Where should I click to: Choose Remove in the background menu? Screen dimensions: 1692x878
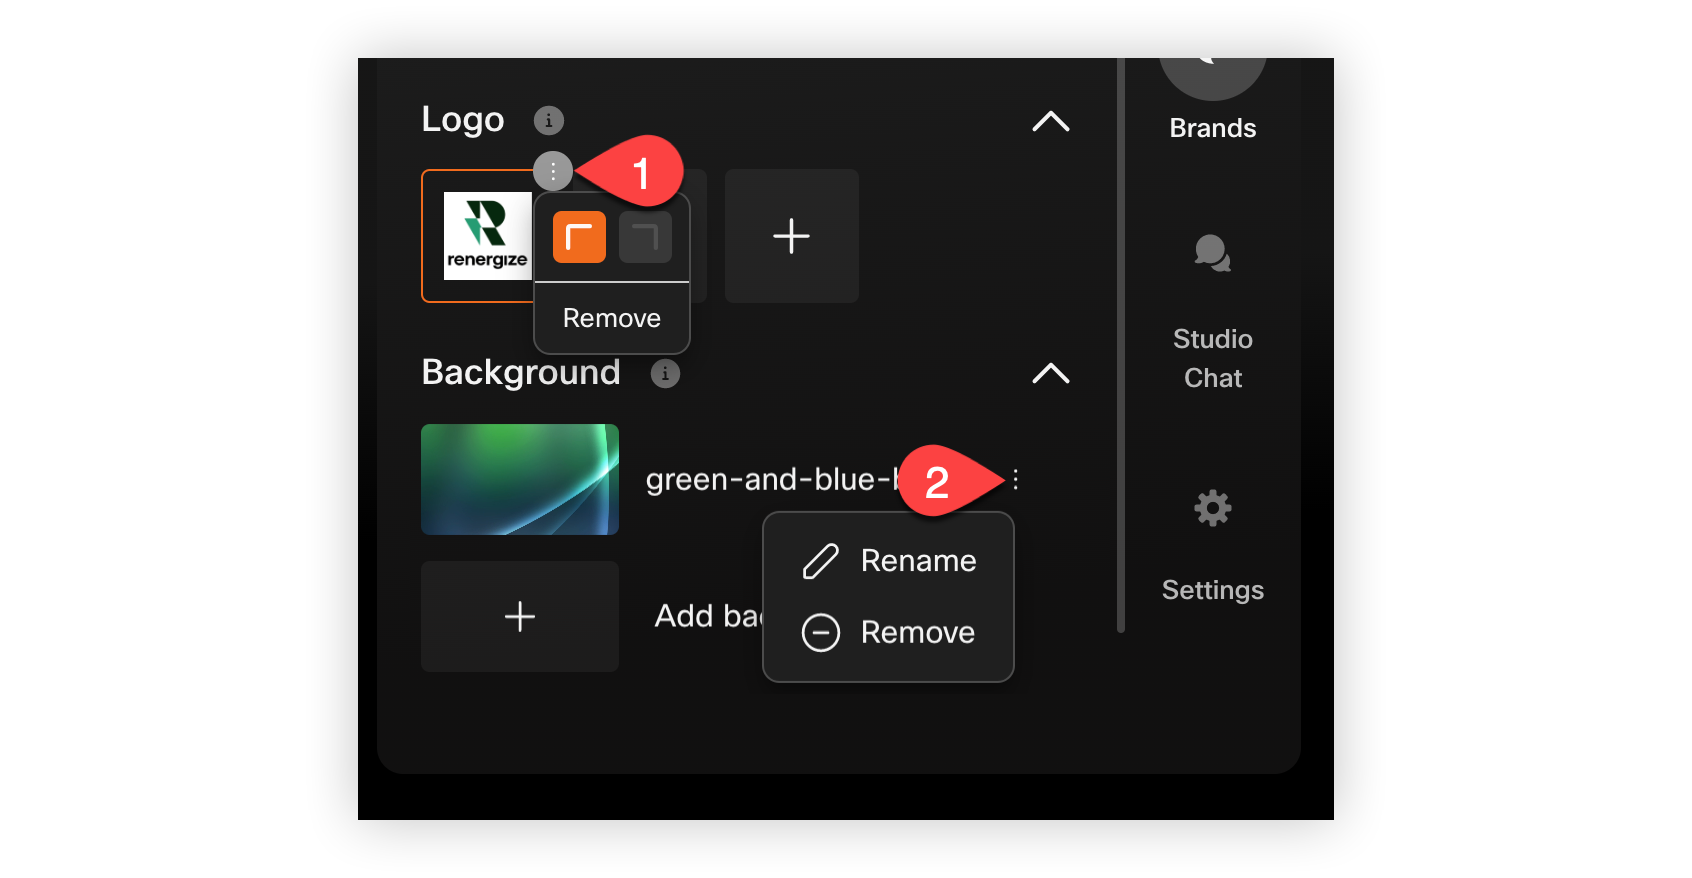click(x=889, y=633)
